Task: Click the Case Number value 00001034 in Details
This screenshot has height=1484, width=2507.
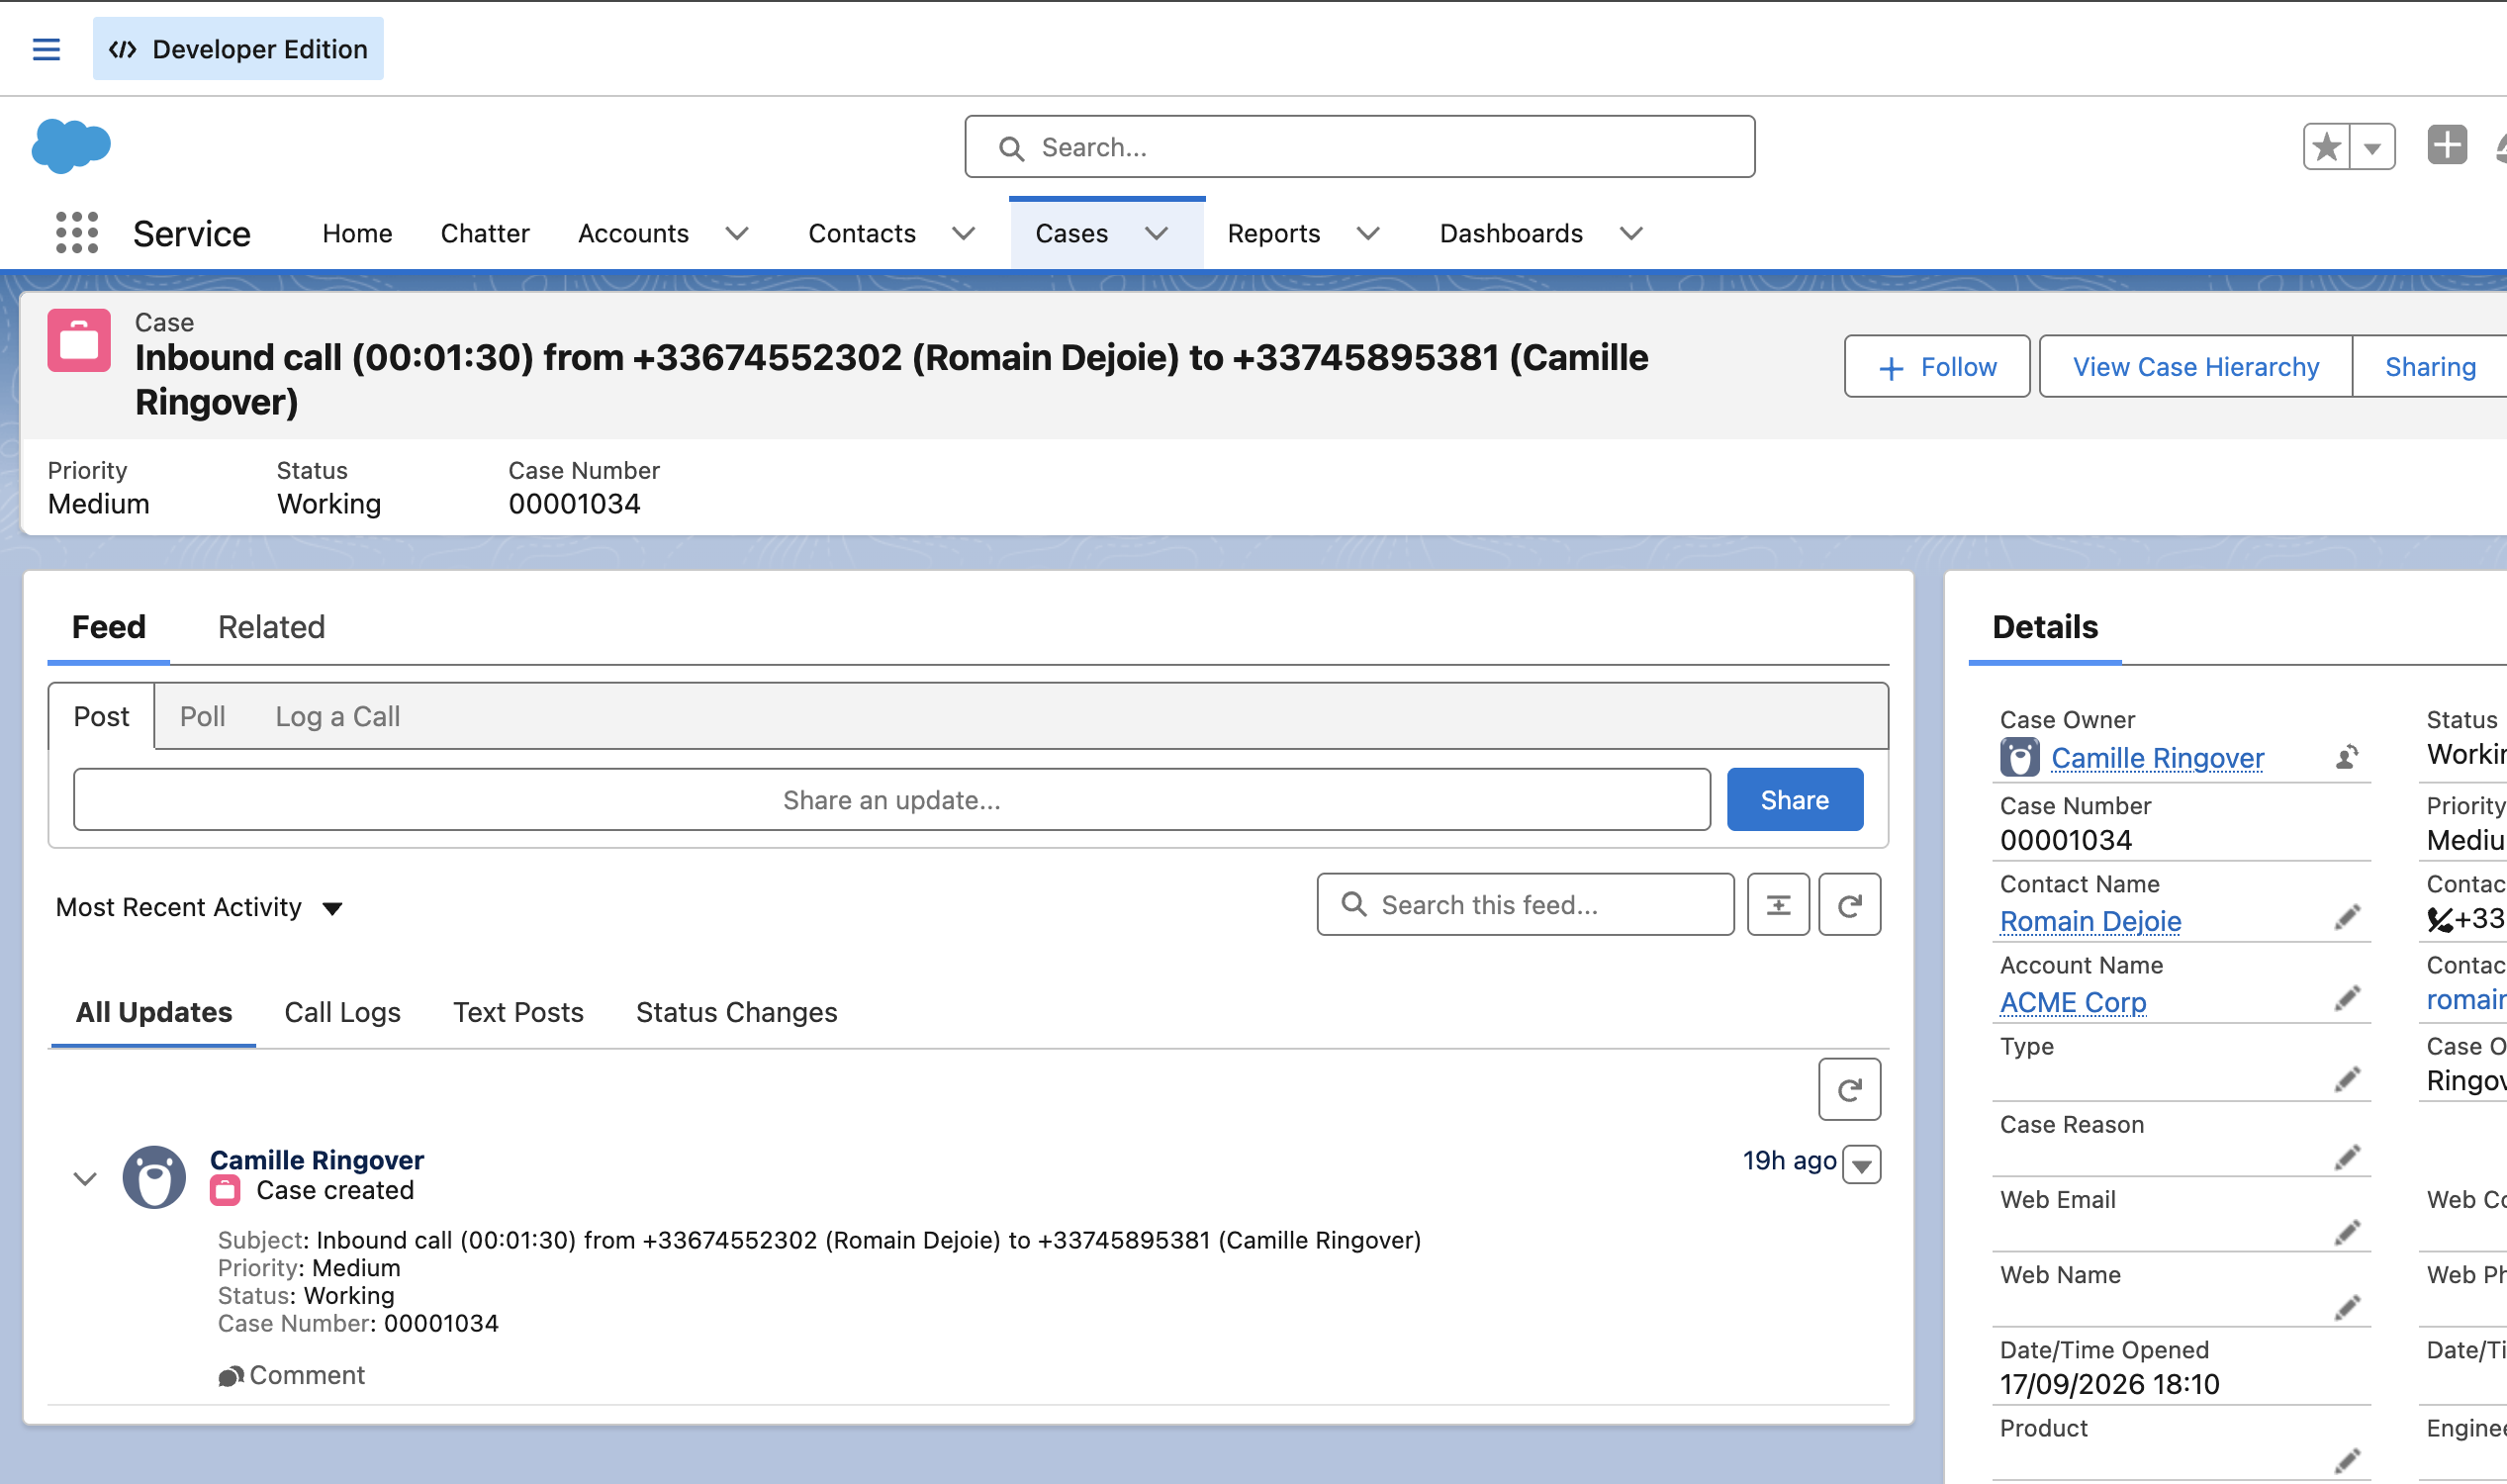Action: point(2065,840)
